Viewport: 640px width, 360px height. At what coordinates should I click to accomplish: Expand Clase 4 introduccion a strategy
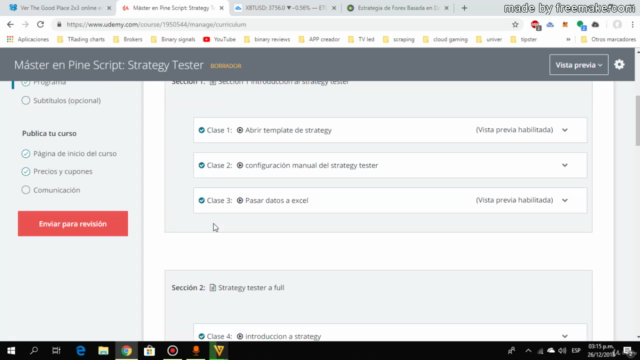[565, 336]
